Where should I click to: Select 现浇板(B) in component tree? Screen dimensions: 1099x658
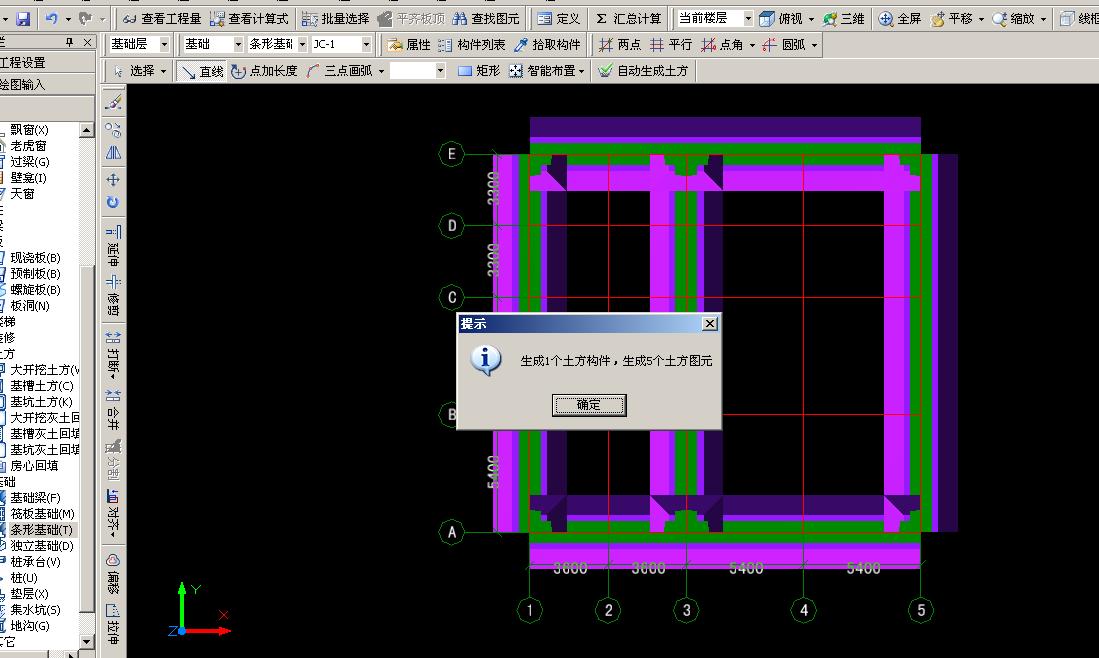click(35, 257)
